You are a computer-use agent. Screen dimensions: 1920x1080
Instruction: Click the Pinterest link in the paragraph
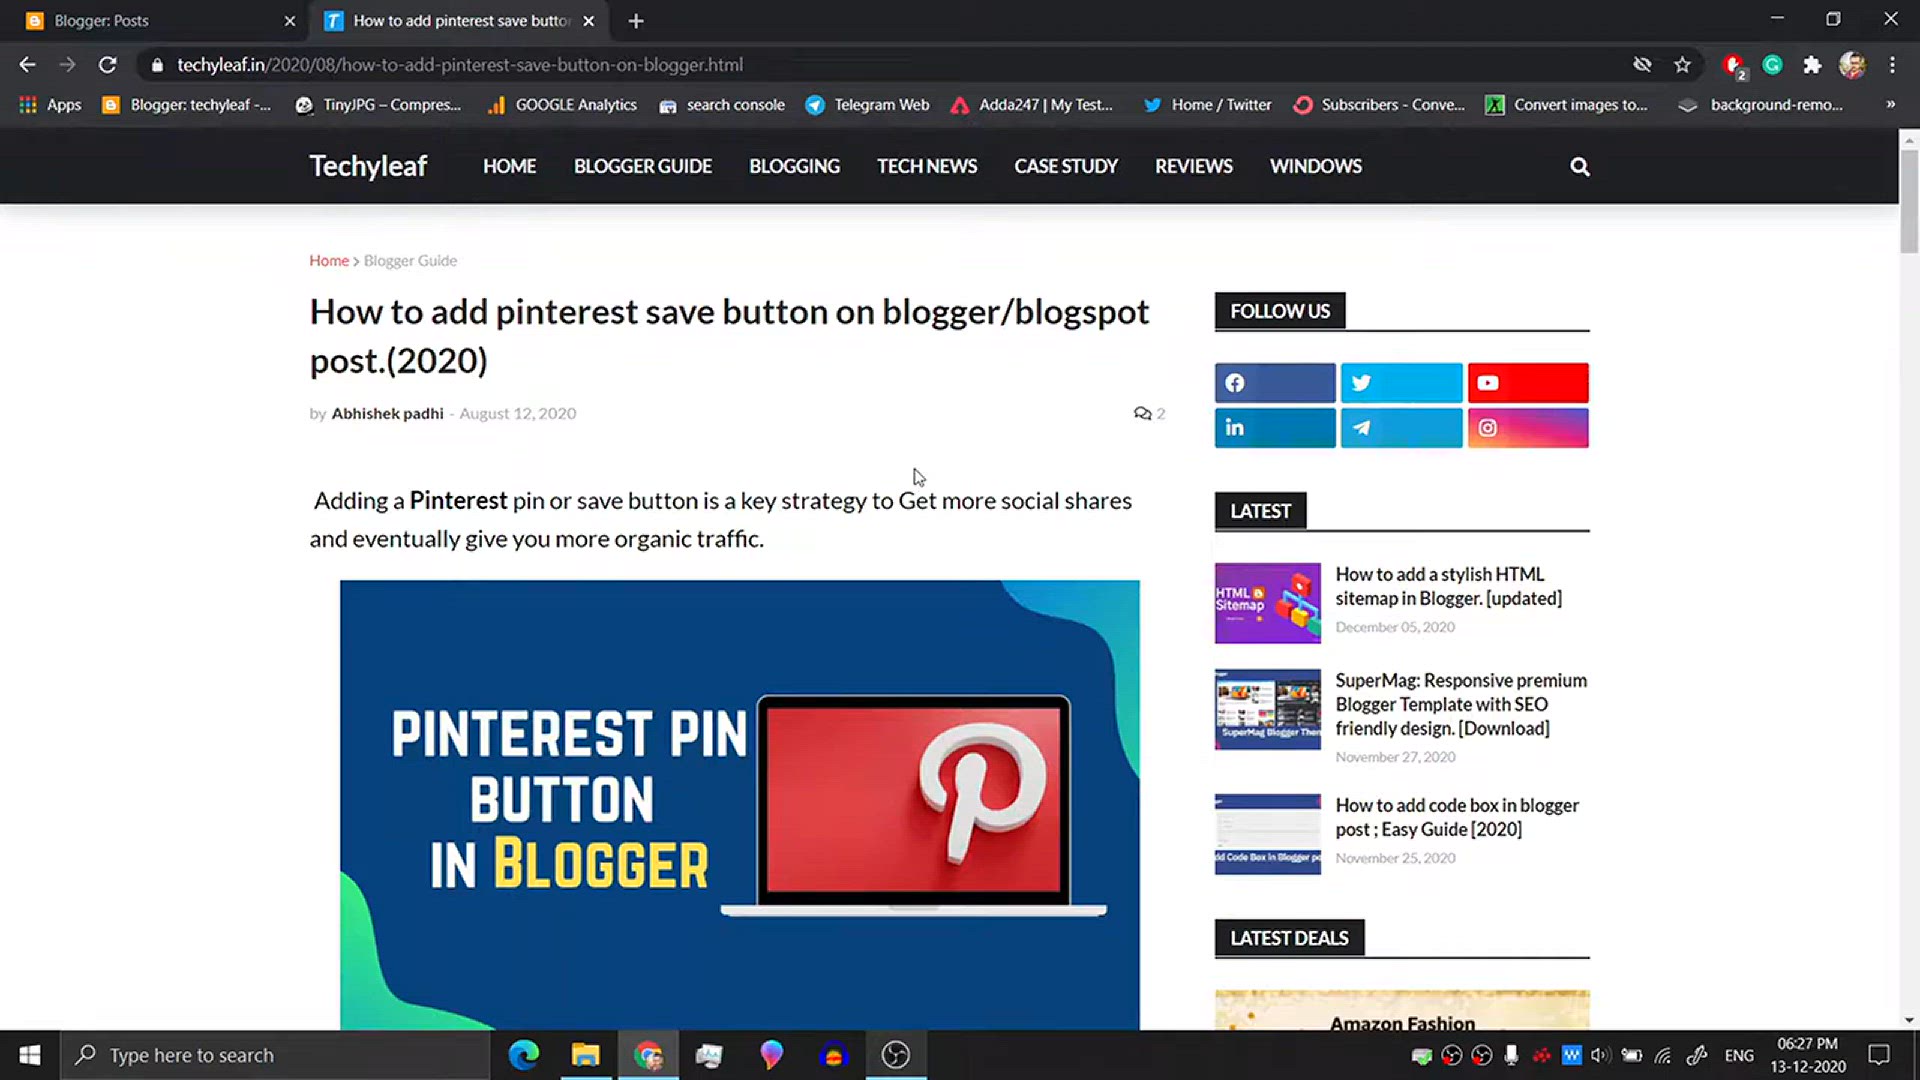pos(458,500)
